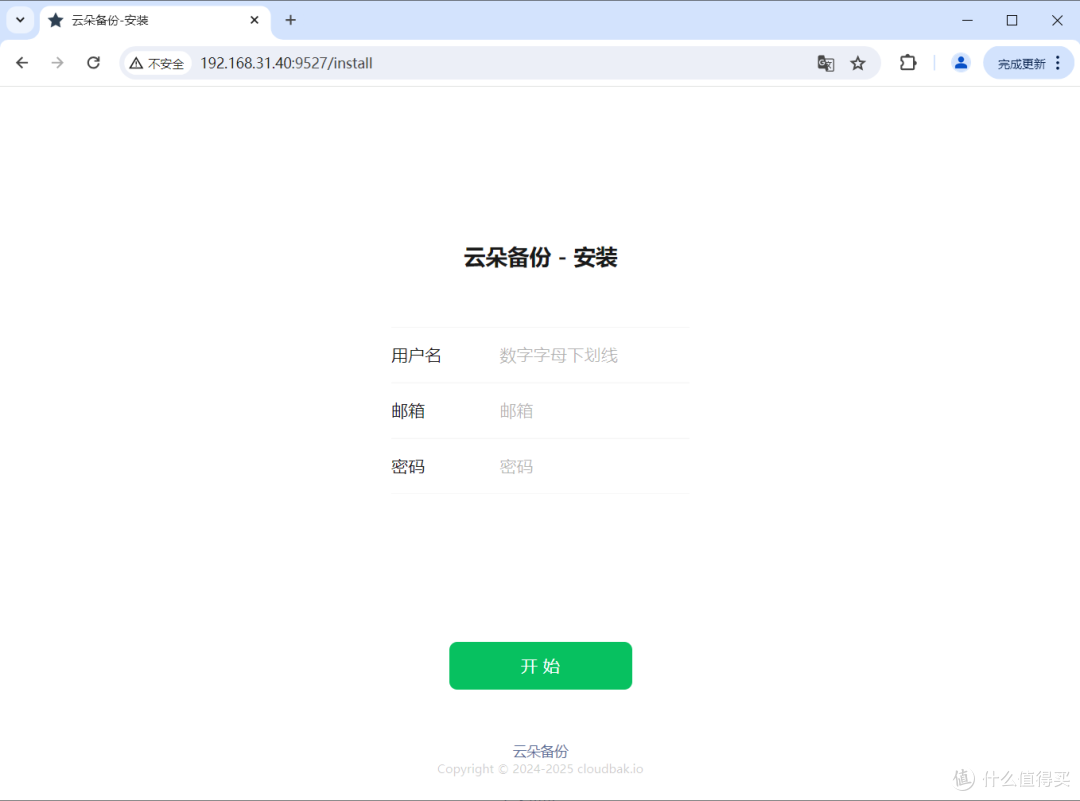Navigate back with the back arrow icon
This screenshot has height=801, width=1080.
(x=22, y=62)
